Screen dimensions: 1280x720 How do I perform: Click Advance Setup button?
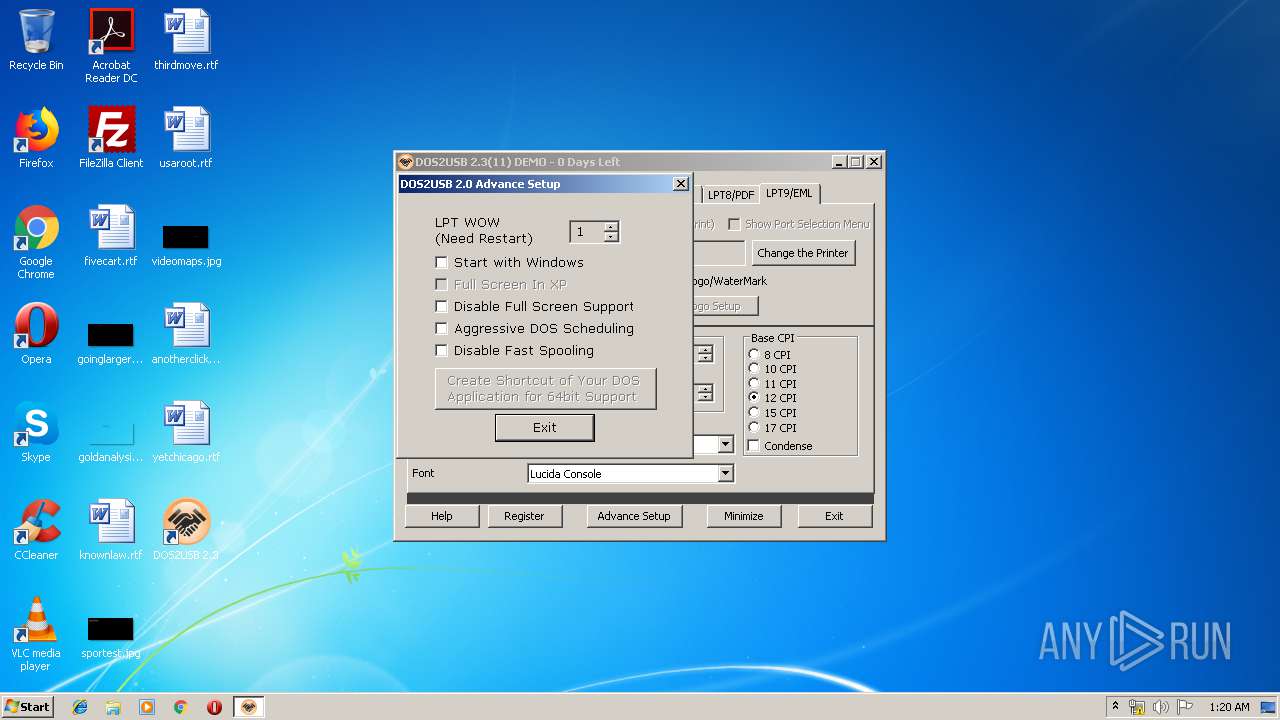click(634, 516)
